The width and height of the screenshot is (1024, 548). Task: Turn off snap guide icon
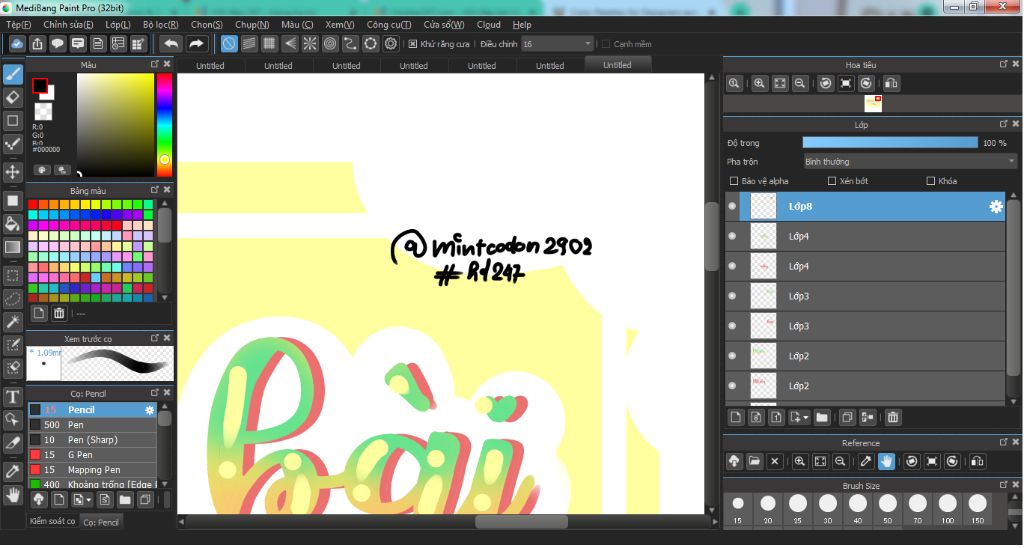pos(229,44)
